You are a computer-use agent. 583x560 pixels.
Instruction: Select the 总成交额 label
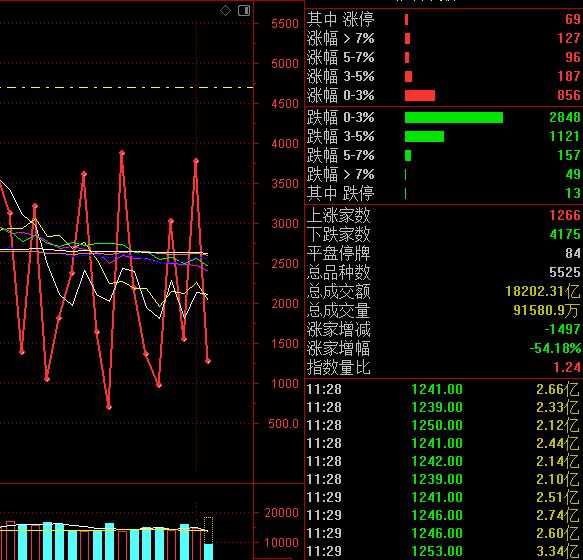coord(338,291)
